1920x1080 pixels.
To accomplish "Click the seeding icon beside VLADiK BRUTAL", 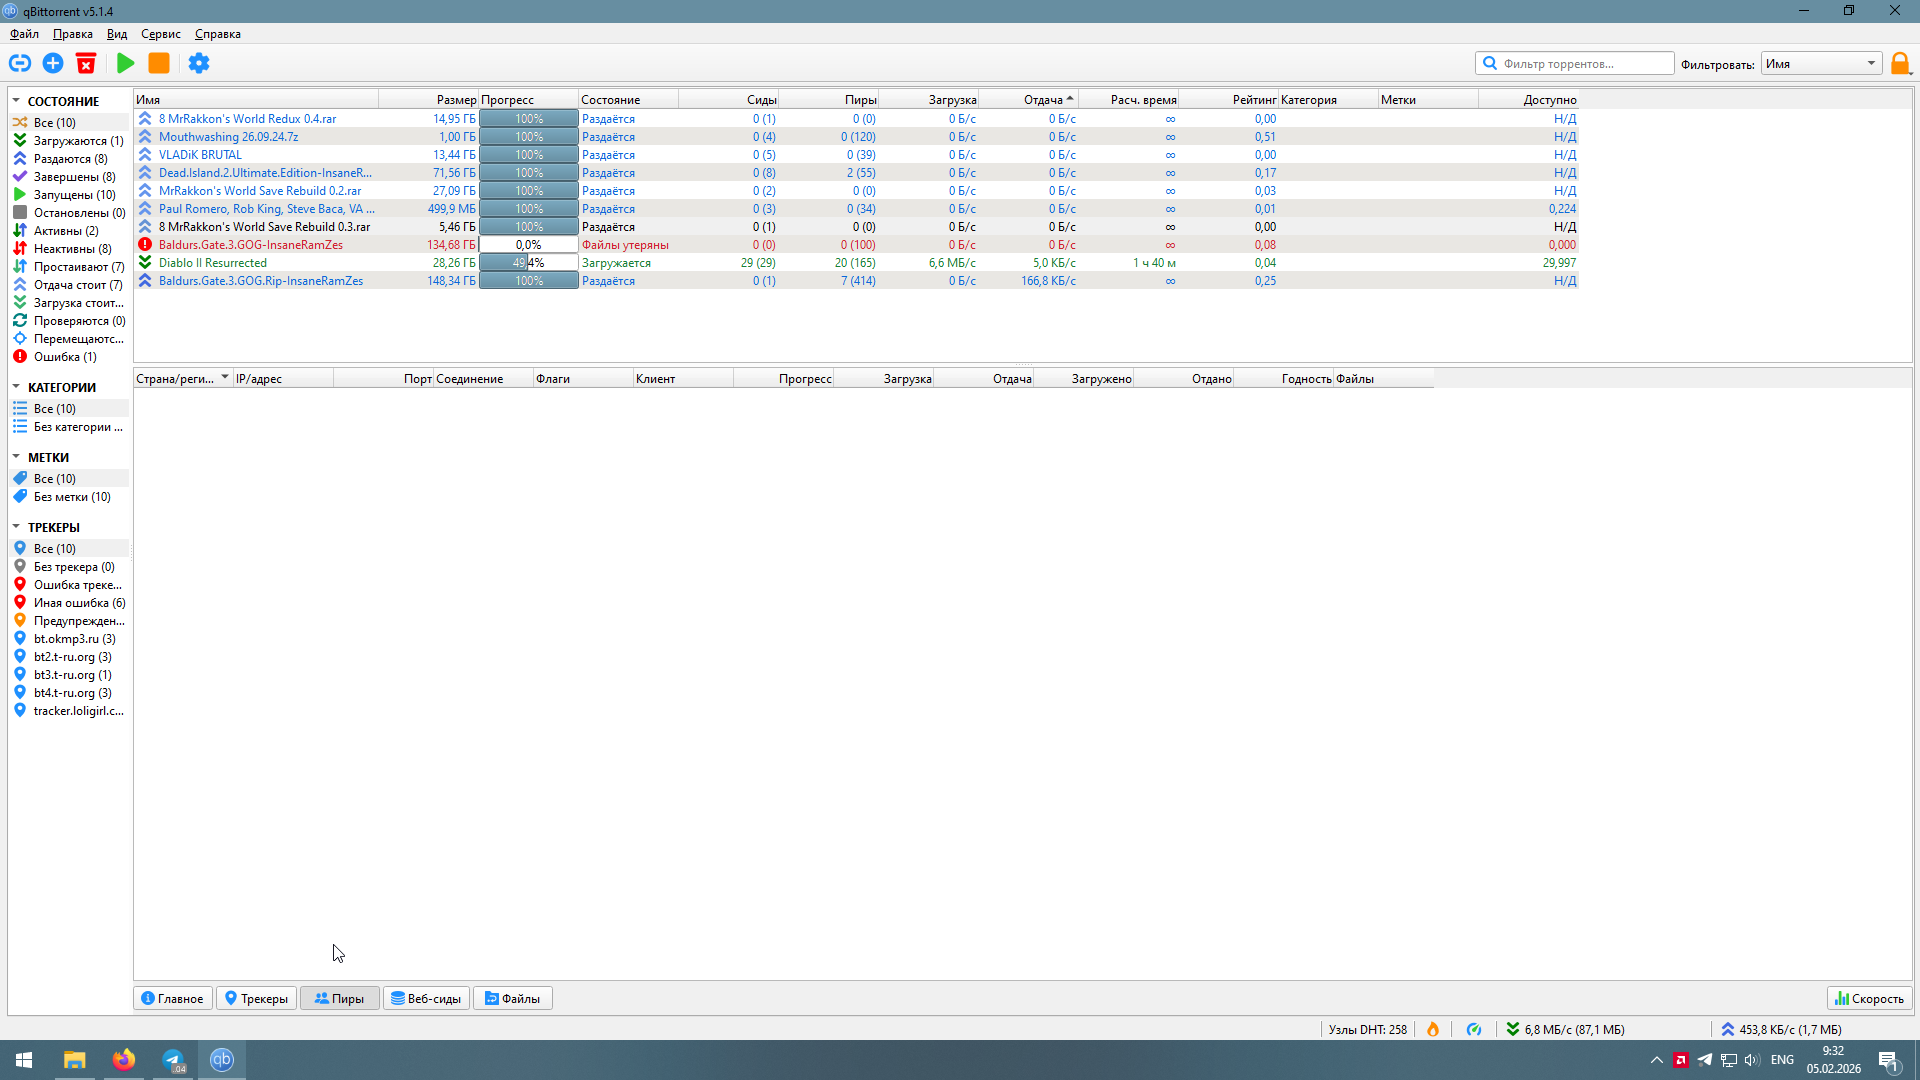I will pyautogui.click(x=145, y=155).
